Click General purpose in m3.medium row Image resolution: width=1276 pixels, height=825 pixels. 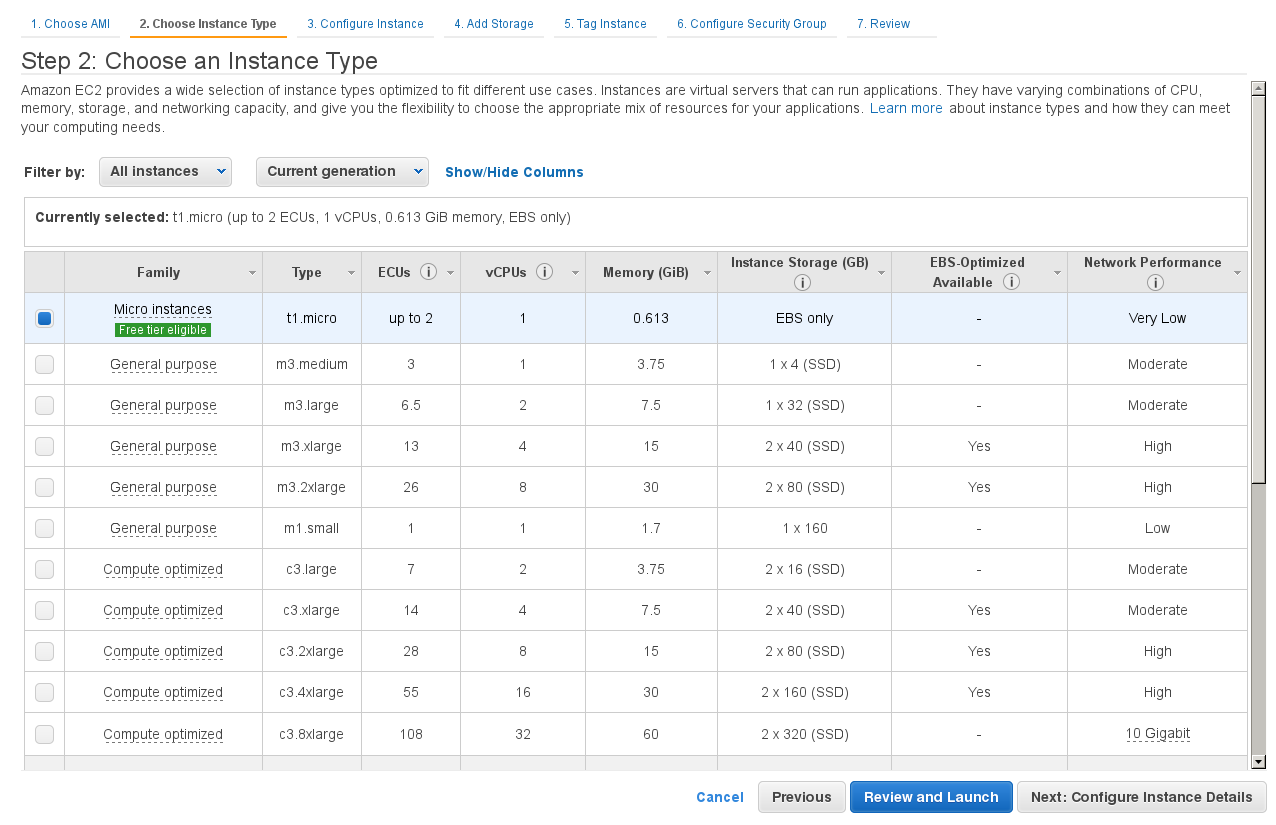coord(163,364)
